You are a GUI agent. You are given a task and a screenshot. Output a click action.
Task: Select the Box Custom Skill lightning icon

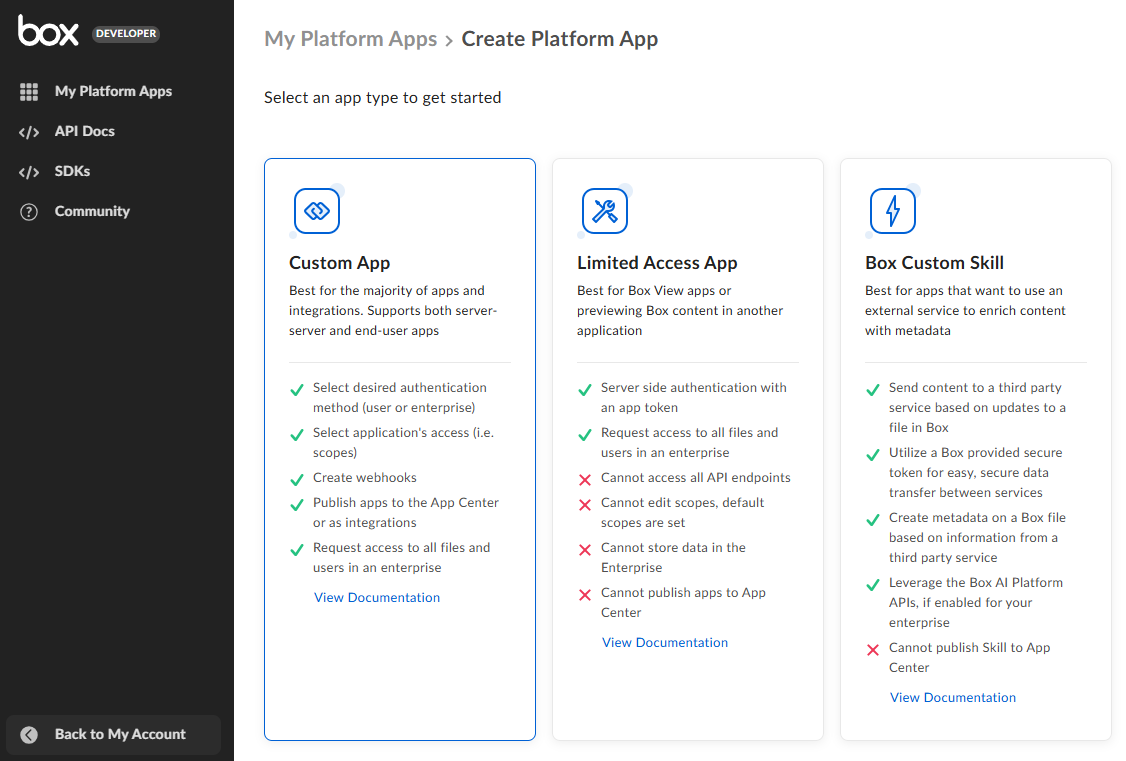[893, 211]
